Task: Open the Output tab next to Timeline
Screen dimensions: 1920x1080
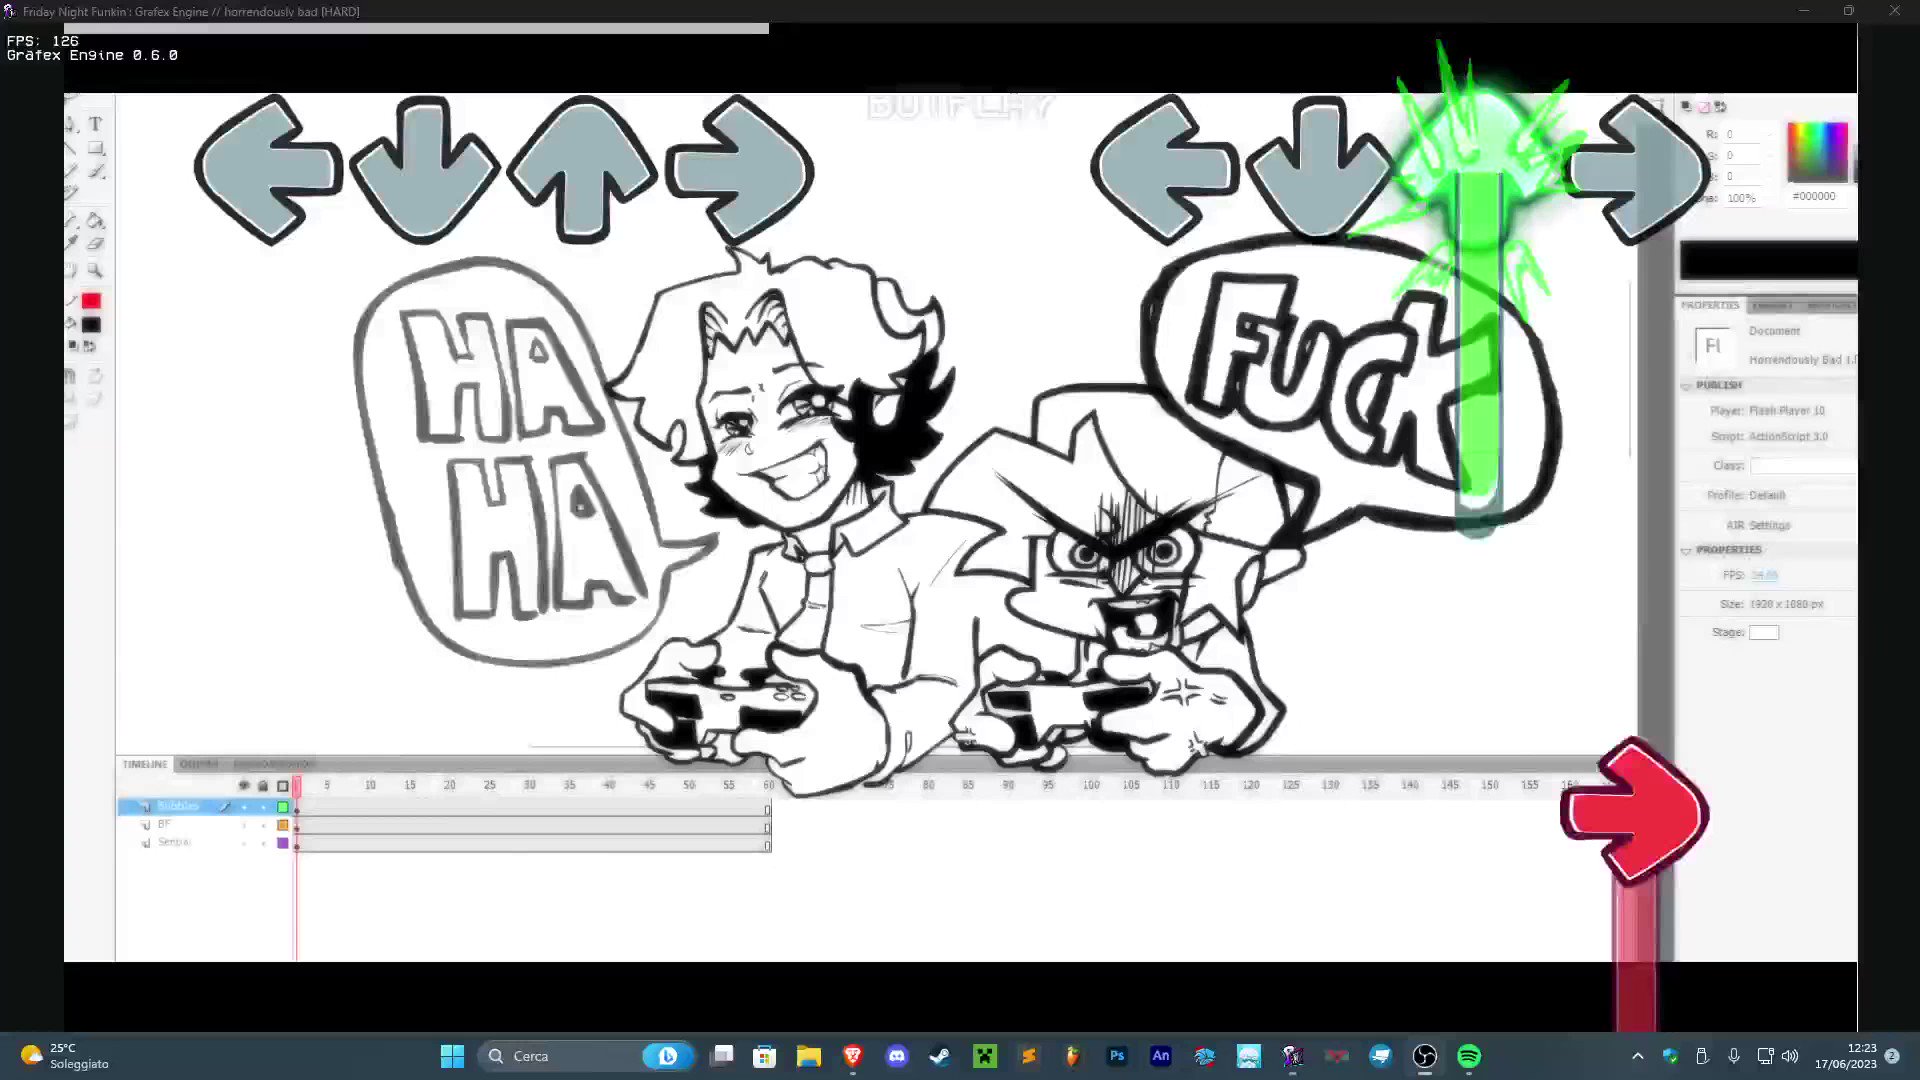Action: tap(199, 764)
